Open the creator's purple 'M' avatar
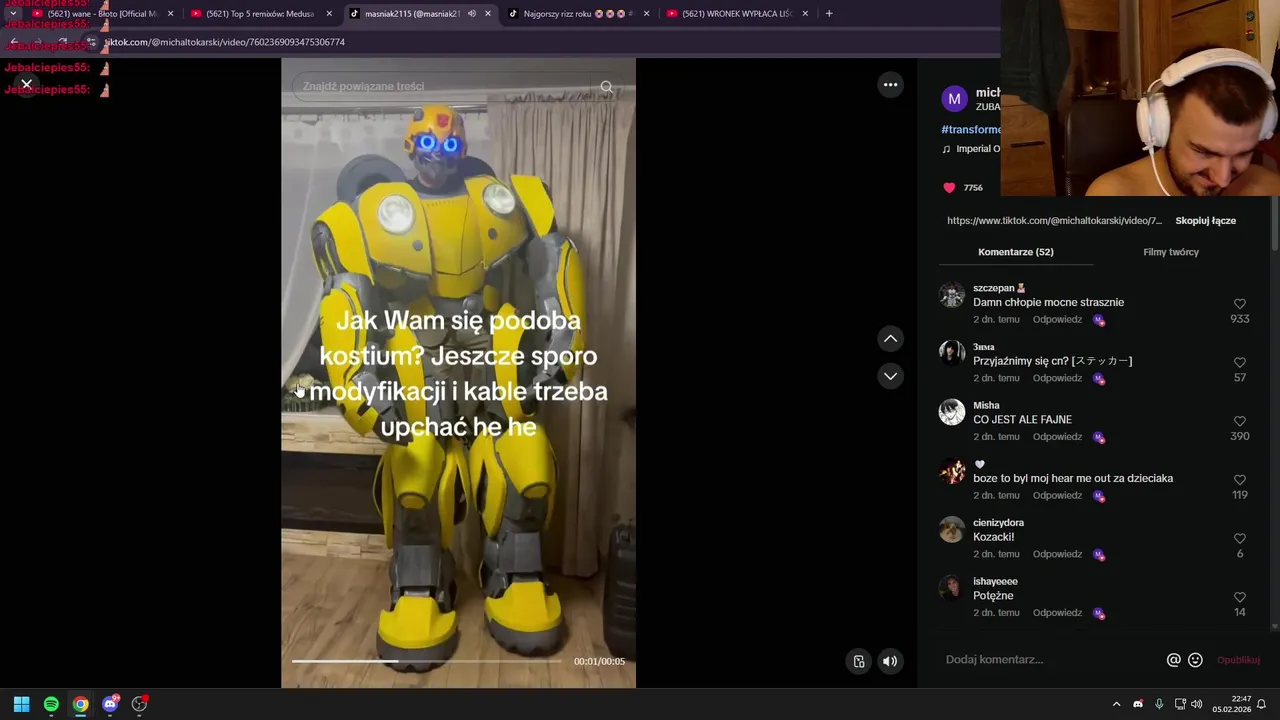Image resolution: width=1280 pixels, height=720 pixels. (954, 99)
